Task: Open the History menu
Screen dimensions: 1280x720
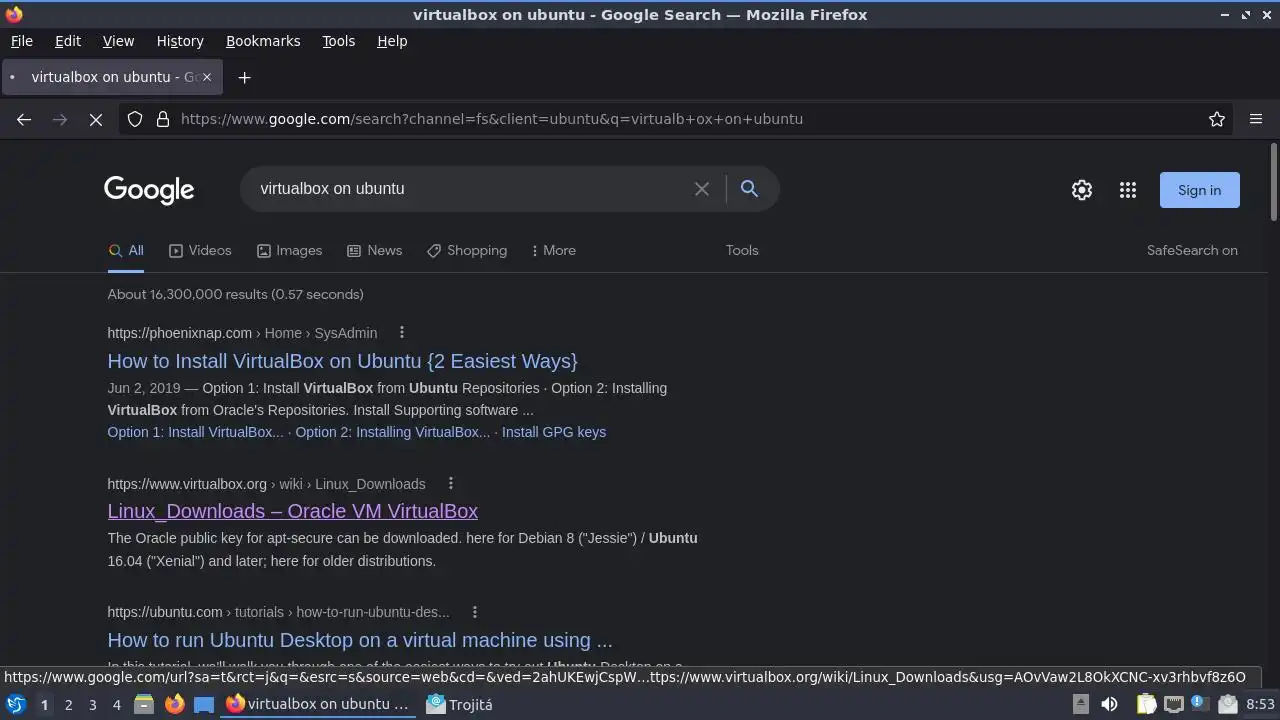Action: point(180,41)
